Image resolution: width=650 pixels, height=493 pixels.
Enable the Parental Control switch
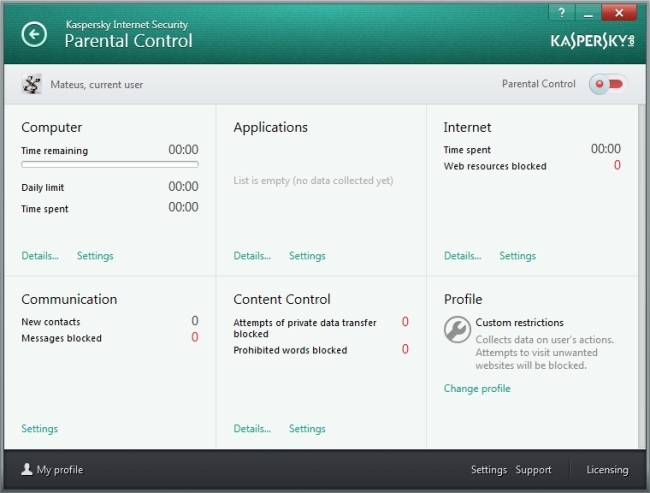point(608,84)
